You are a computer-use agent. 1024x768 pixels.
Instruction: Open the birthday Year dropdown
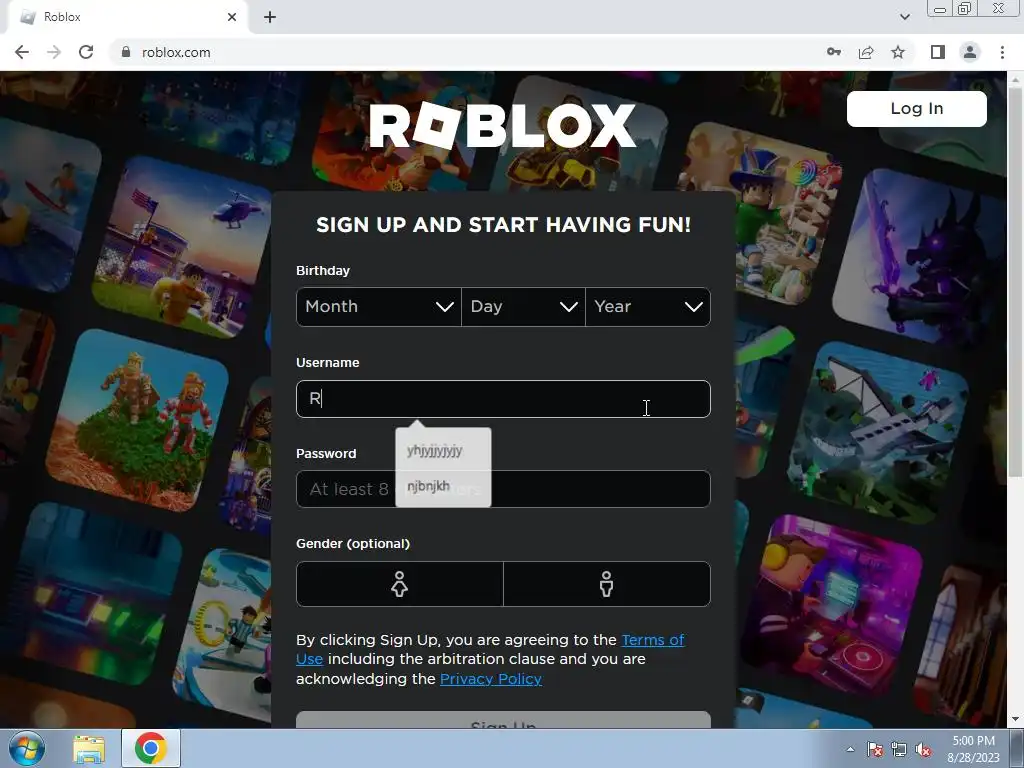[648, 307]
